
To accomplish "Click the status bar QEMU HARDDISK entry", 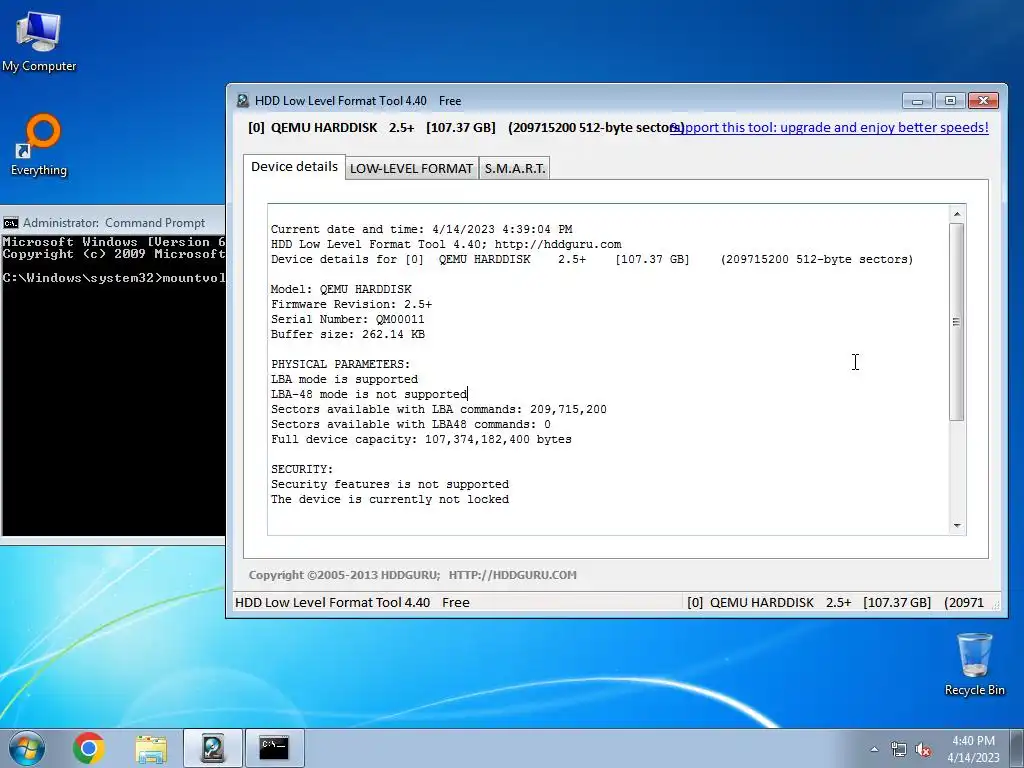I will pos(835,602).
